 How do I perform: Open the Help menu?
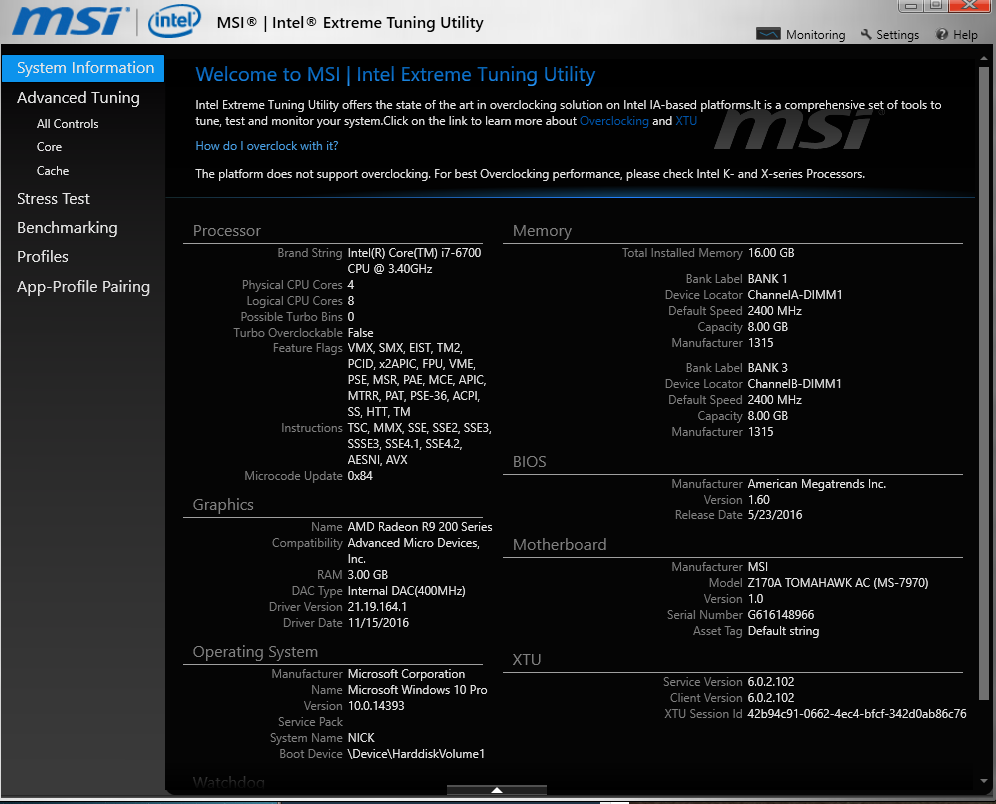point(957,34)
